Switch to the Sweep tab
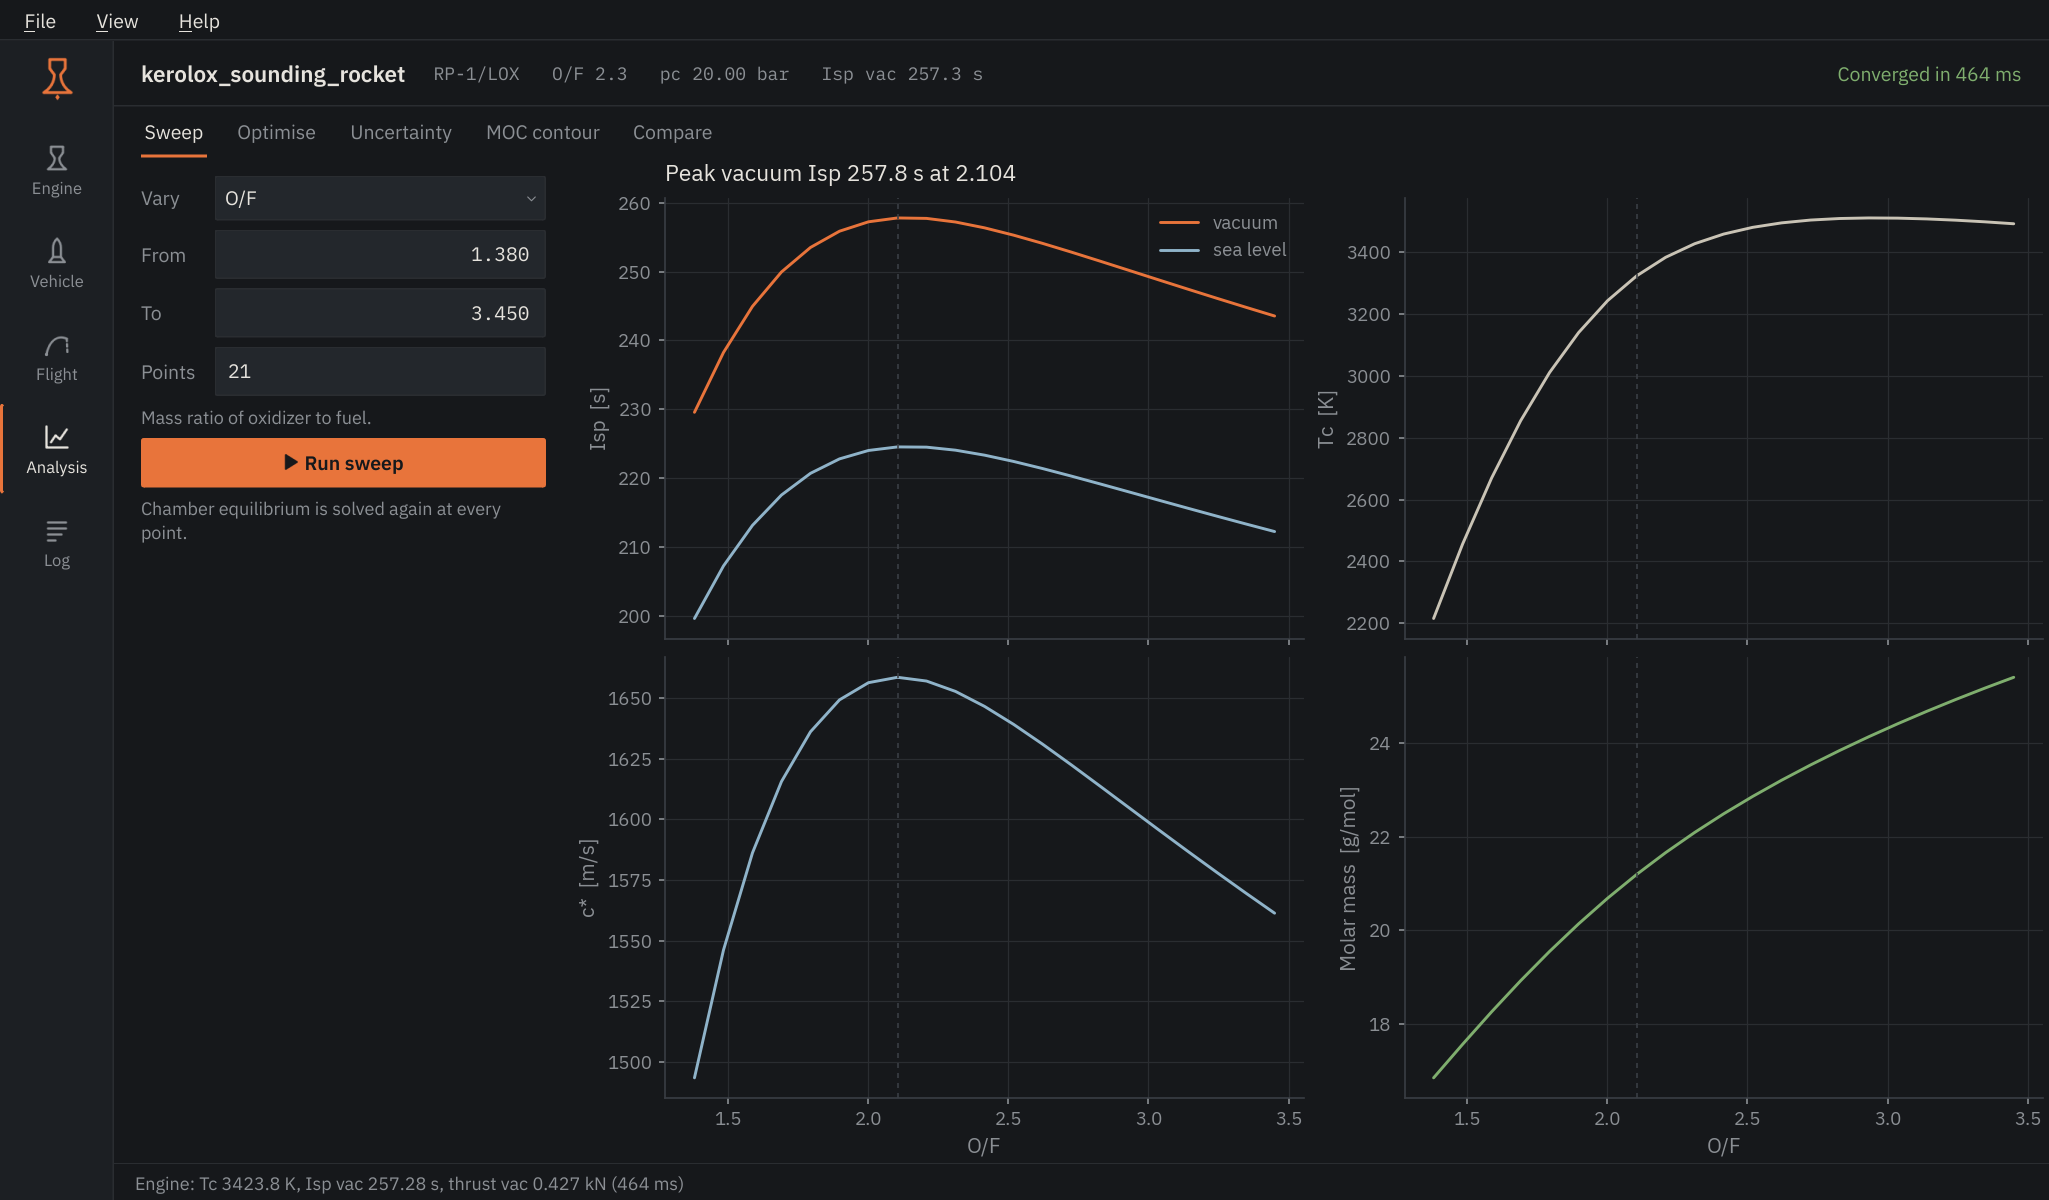This screenshot has height=1200, width=2049. 173,133
